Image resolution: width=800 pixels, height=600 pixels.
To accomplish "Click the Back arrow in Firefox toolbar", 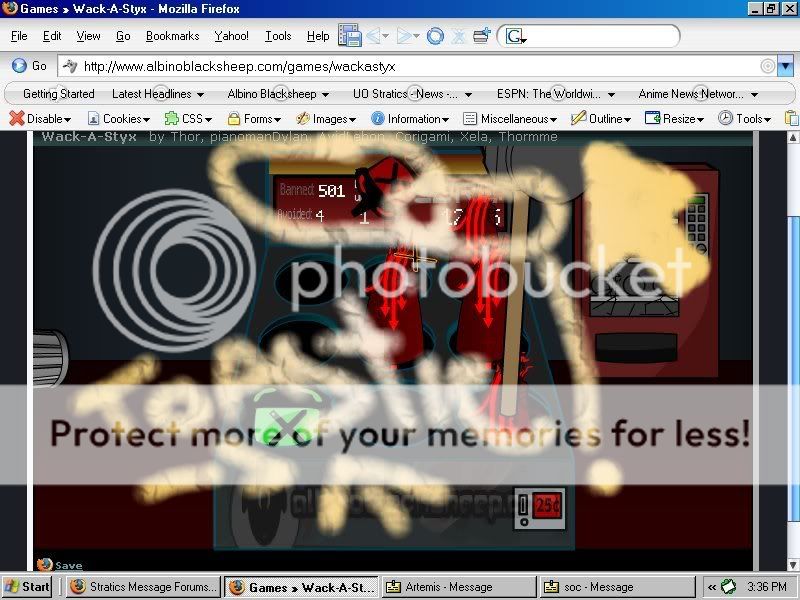I will [373, 36].
